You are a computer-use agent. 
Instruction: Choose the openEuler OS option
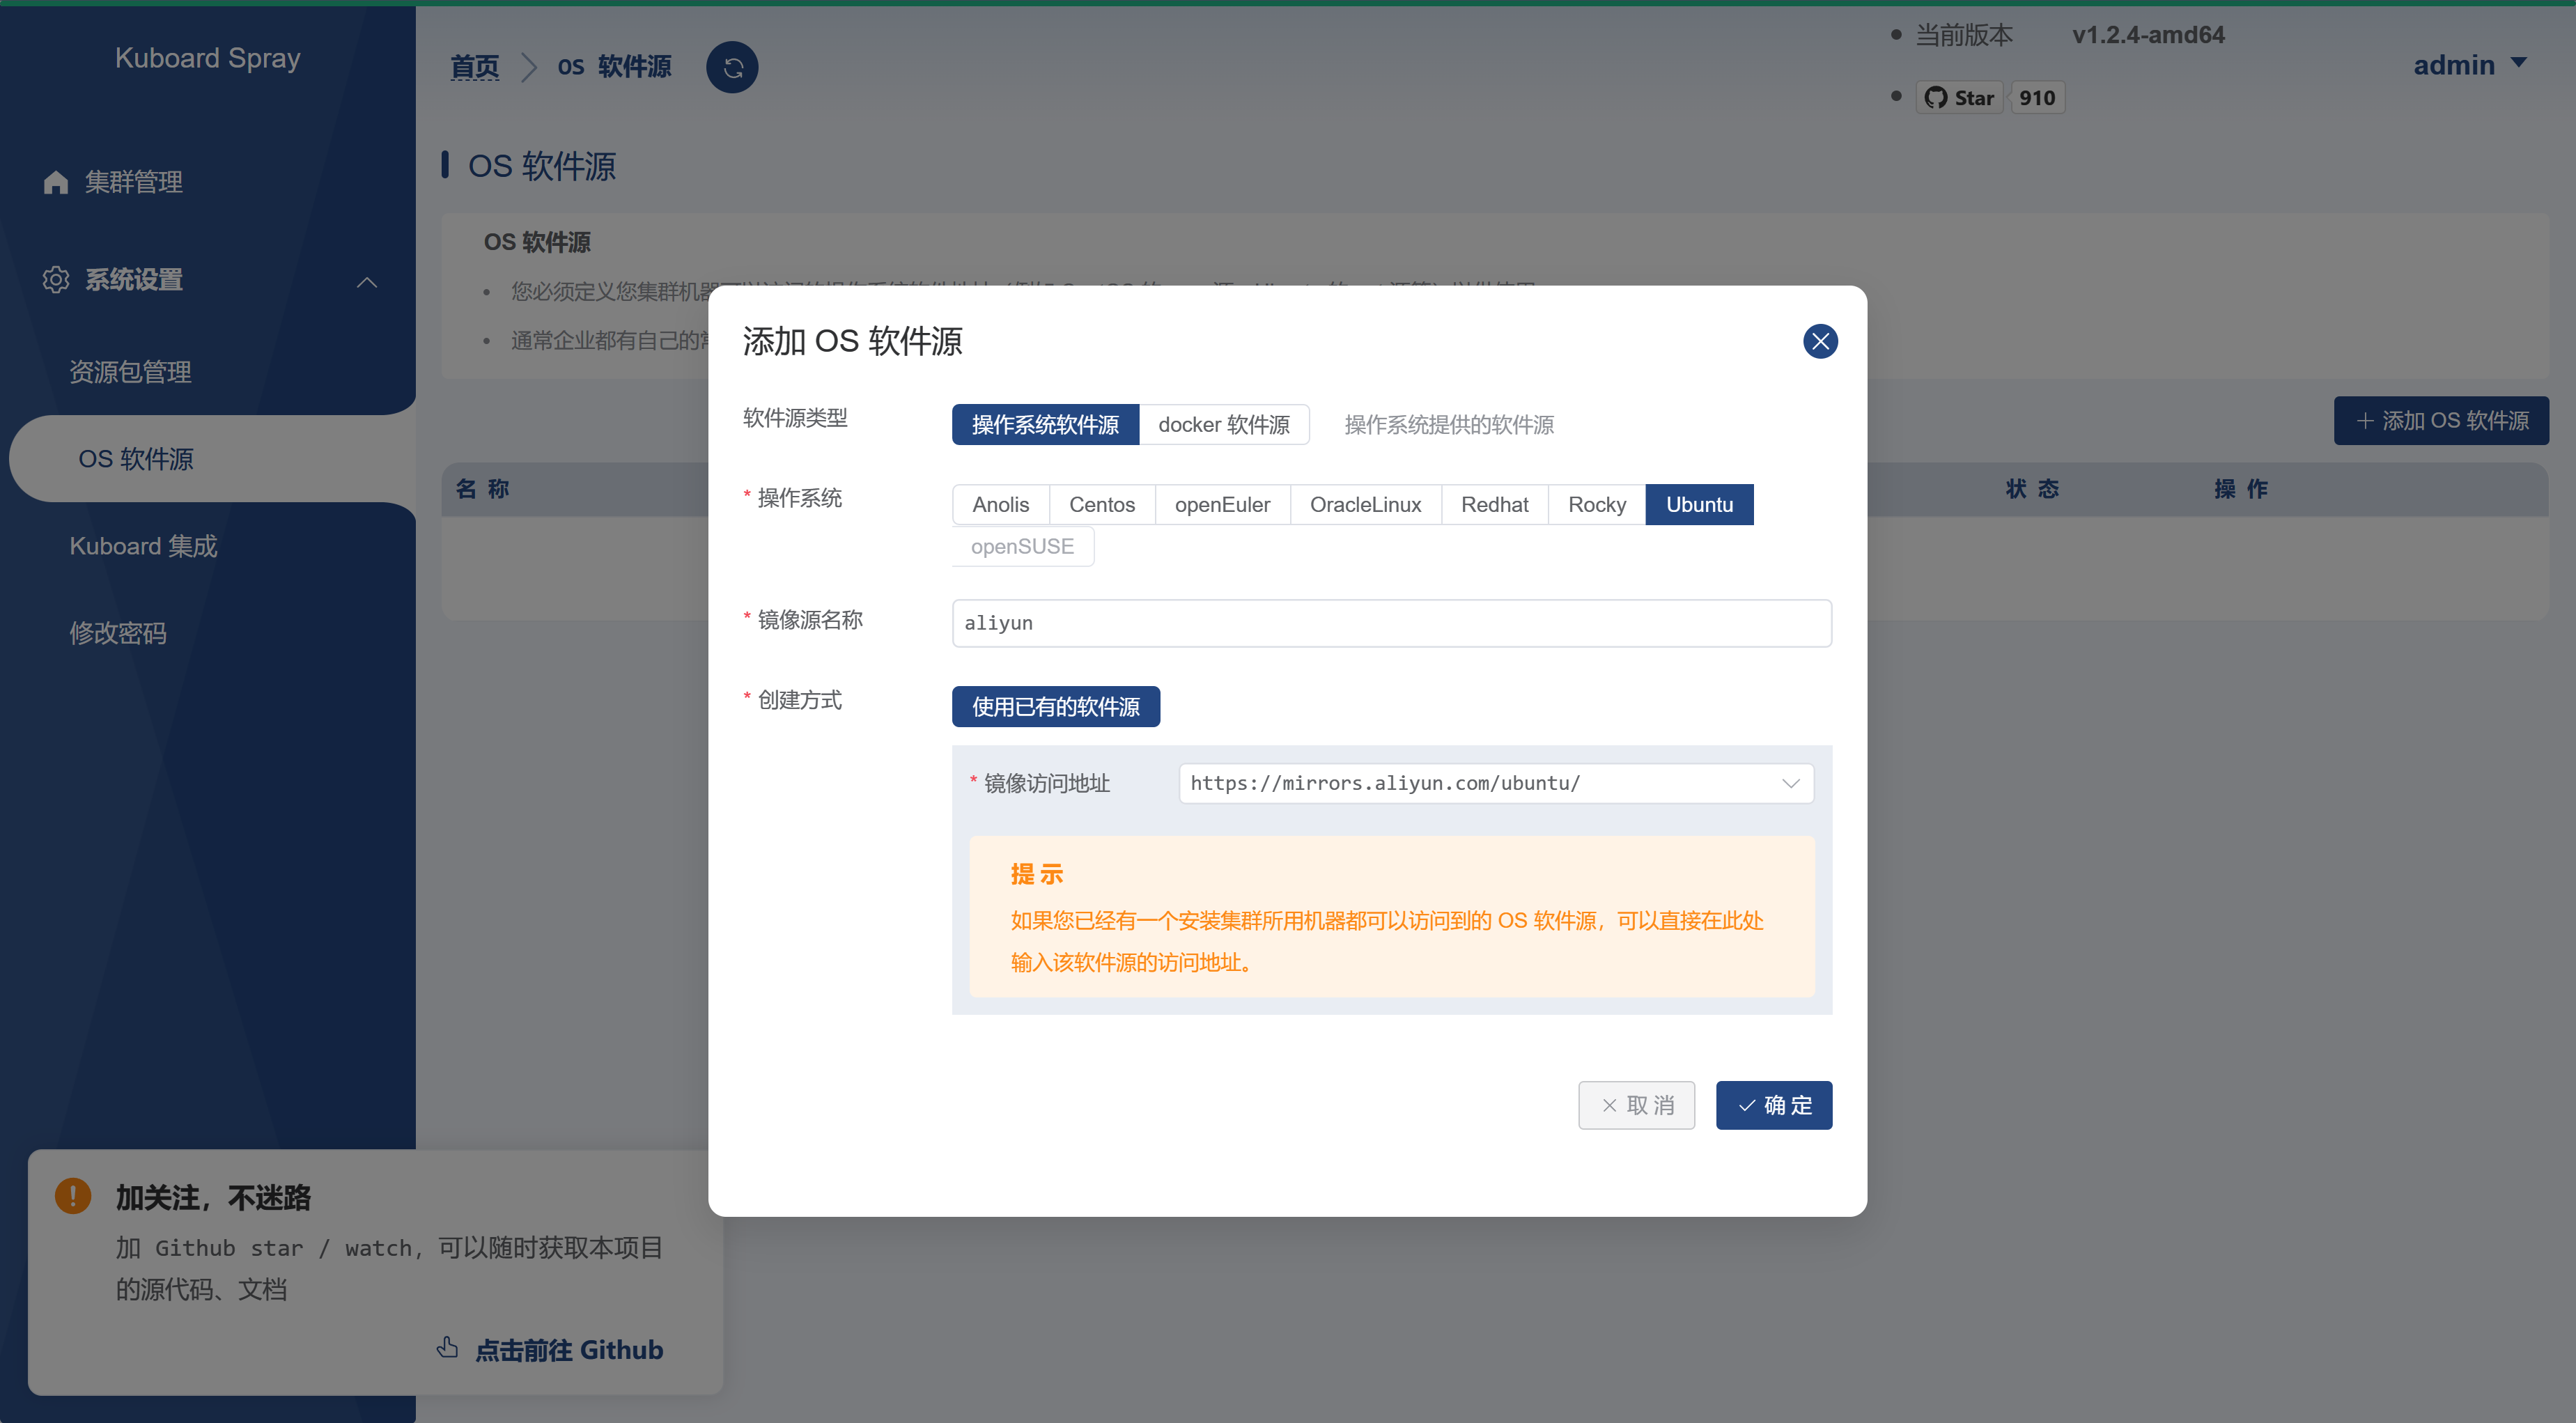pyautogui.click(x=1221, y=505)
